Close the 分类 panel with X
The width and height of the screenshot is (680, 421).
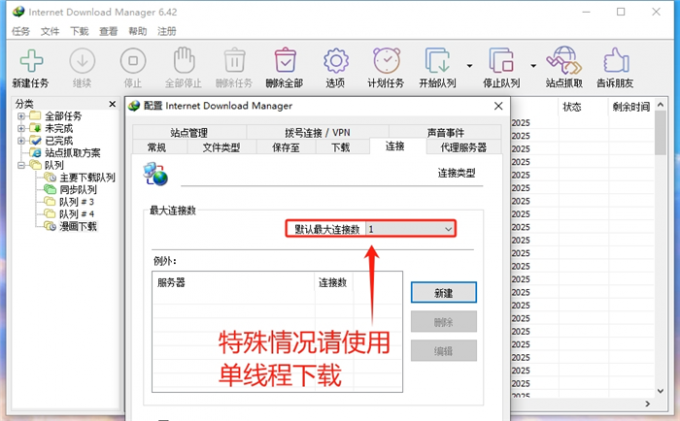coord(112,104)
